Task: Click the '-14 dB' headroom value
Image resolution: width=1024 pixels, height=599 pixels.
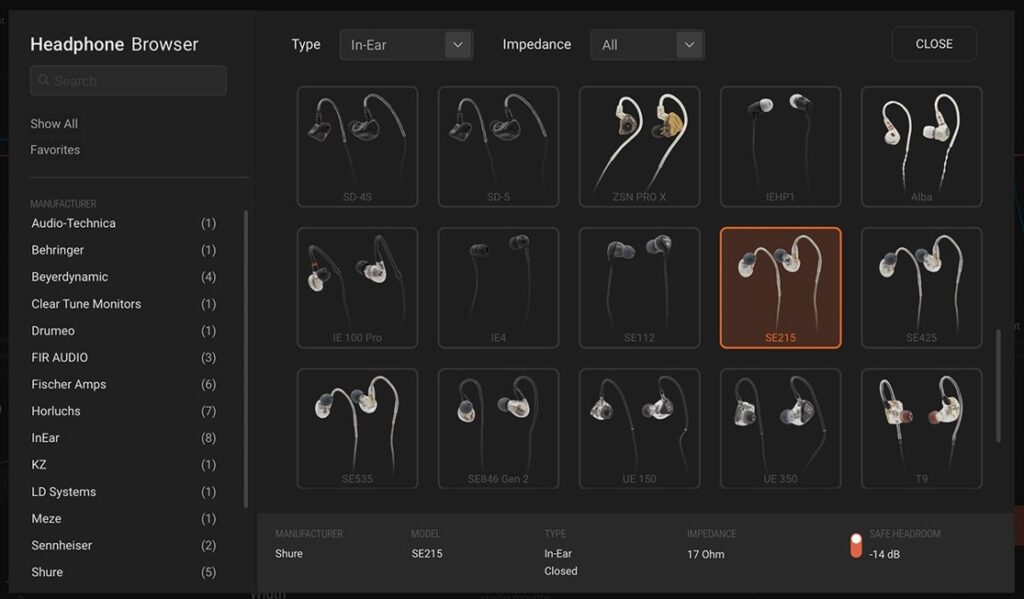Action: (x=884, y=554)
